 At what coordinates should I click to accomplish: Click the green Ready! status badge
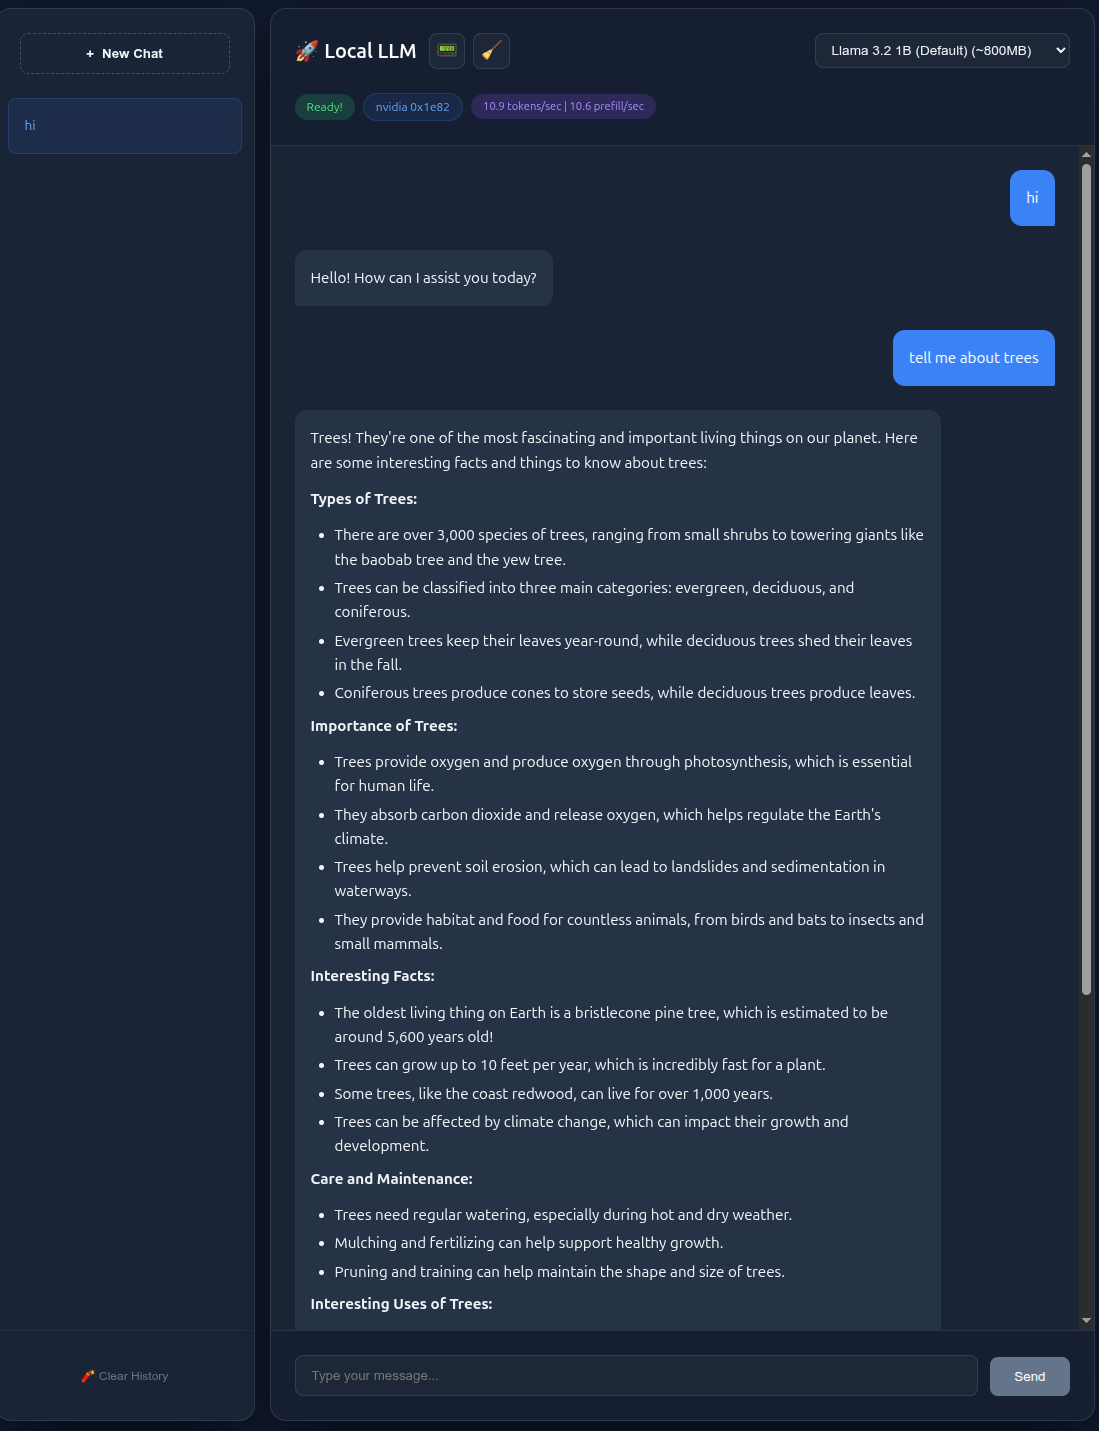click(x=324, y=107)
